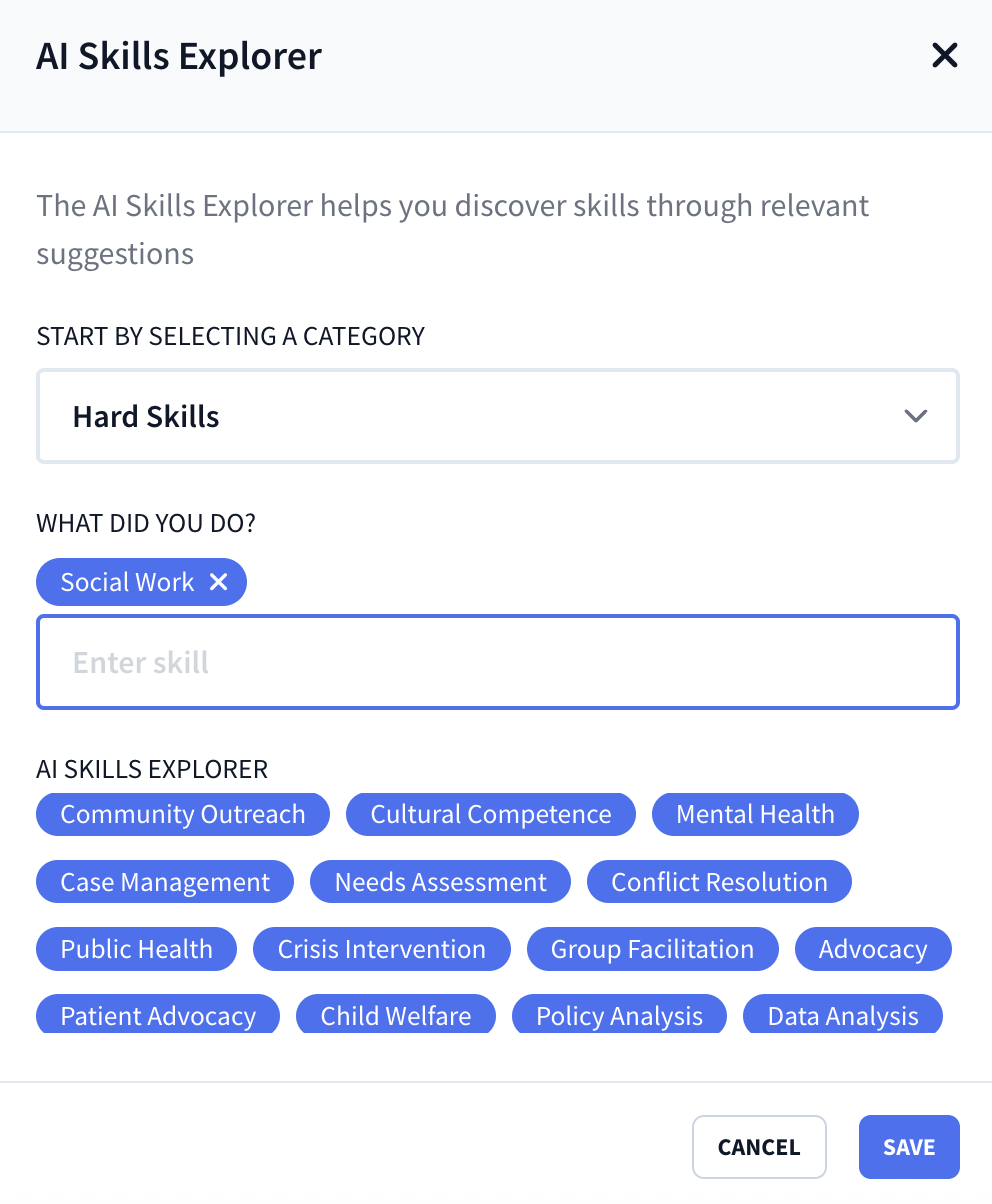Add the Cultural Competence skill

pyautogui.click(x=490, y=814)
